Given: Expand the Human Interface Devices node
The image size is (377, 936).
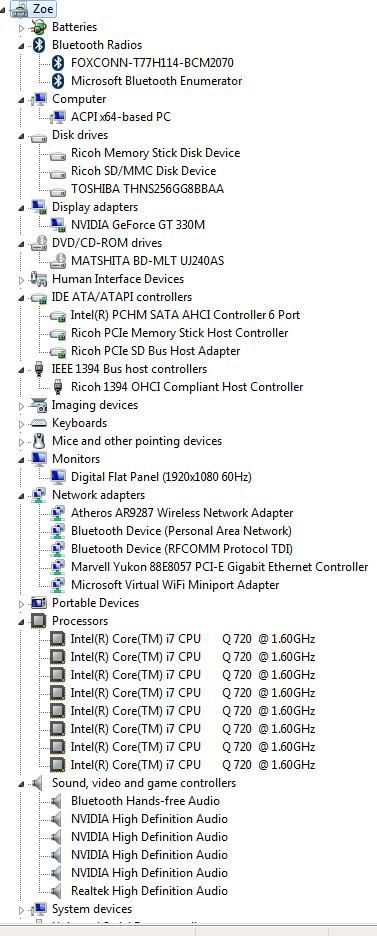Looking at the screenshot, I should point(21,279).
